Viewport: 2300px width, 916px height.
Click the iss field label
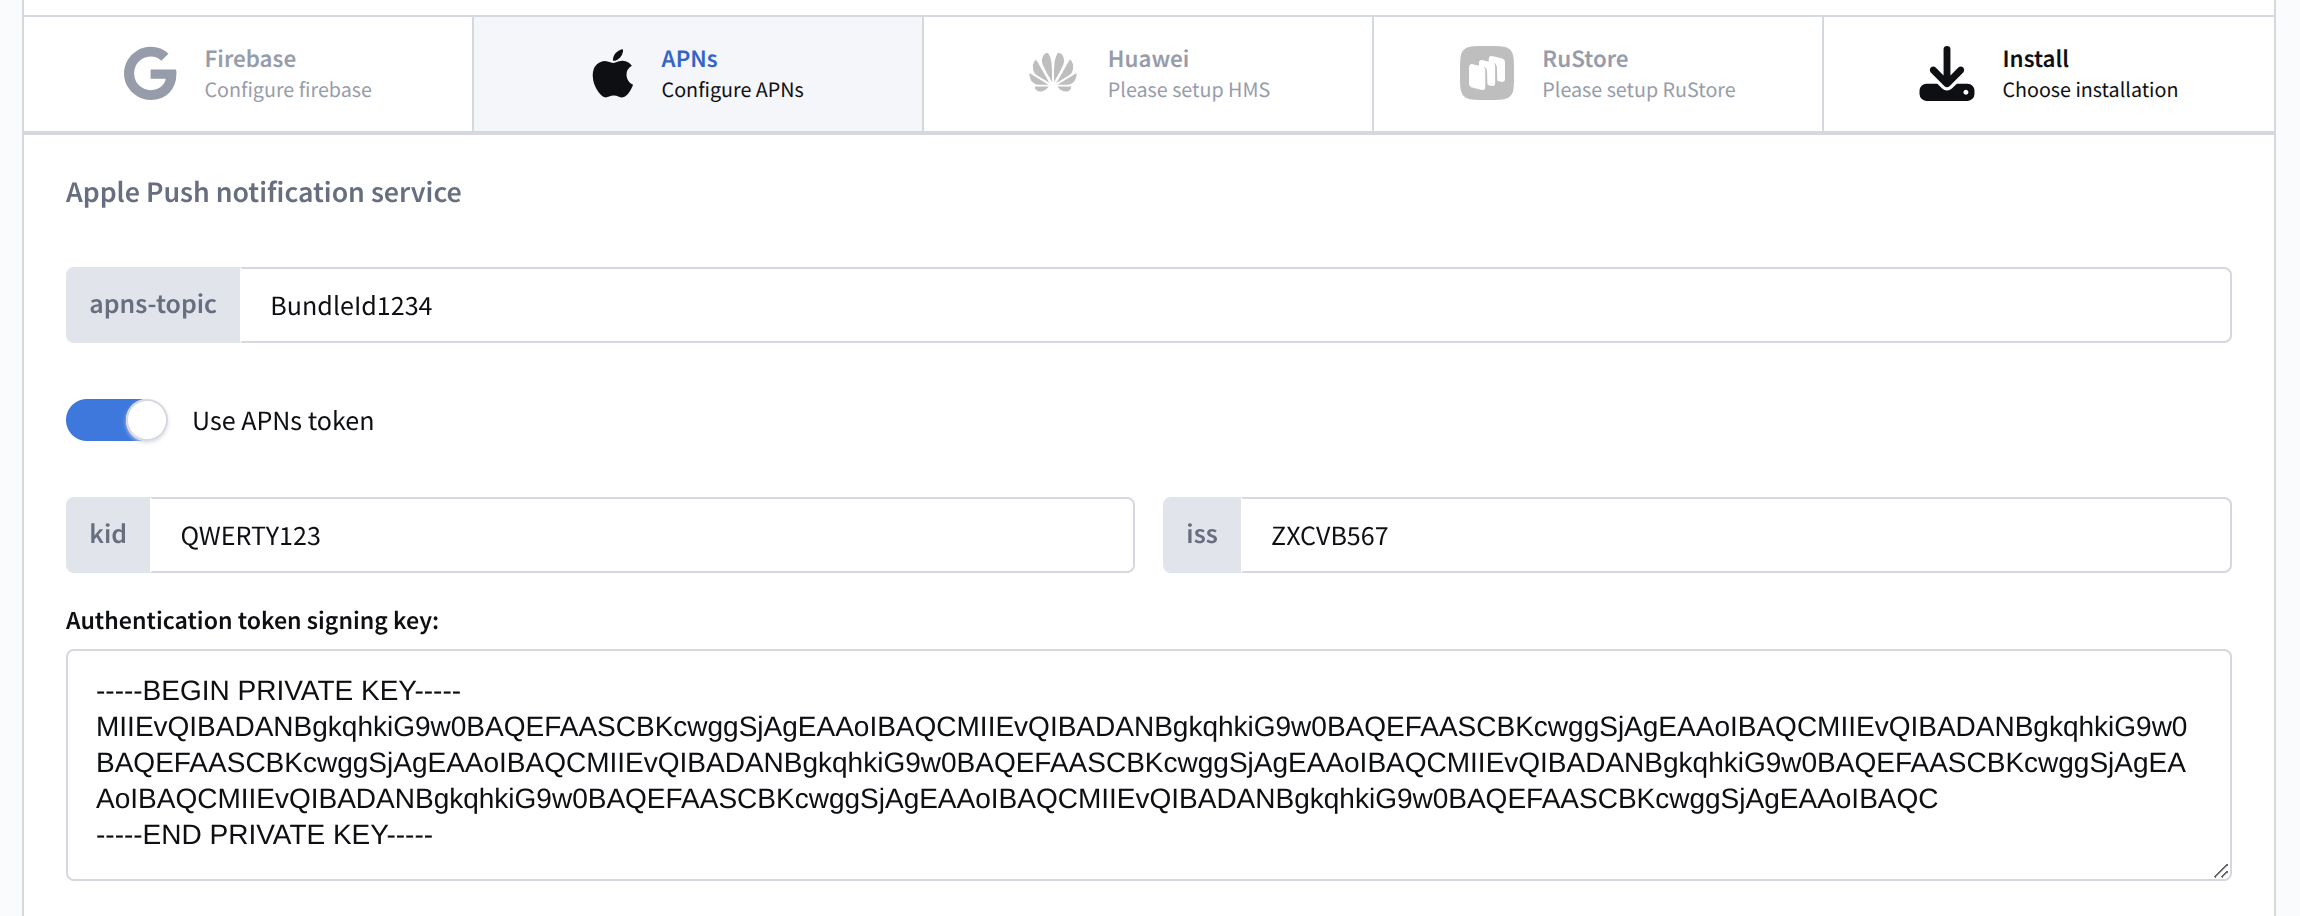point(1202,535)
